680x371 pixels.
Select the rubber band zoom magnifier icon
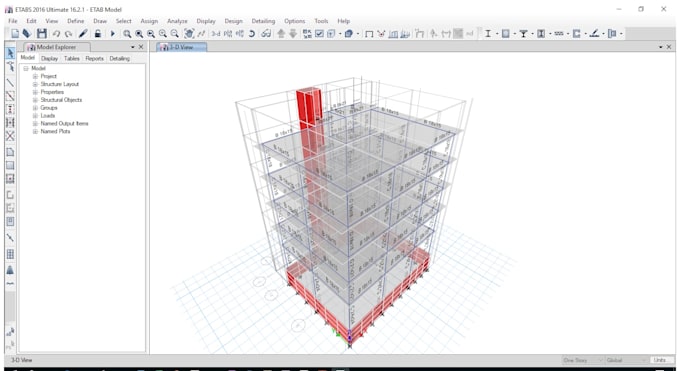pos(127,33)
